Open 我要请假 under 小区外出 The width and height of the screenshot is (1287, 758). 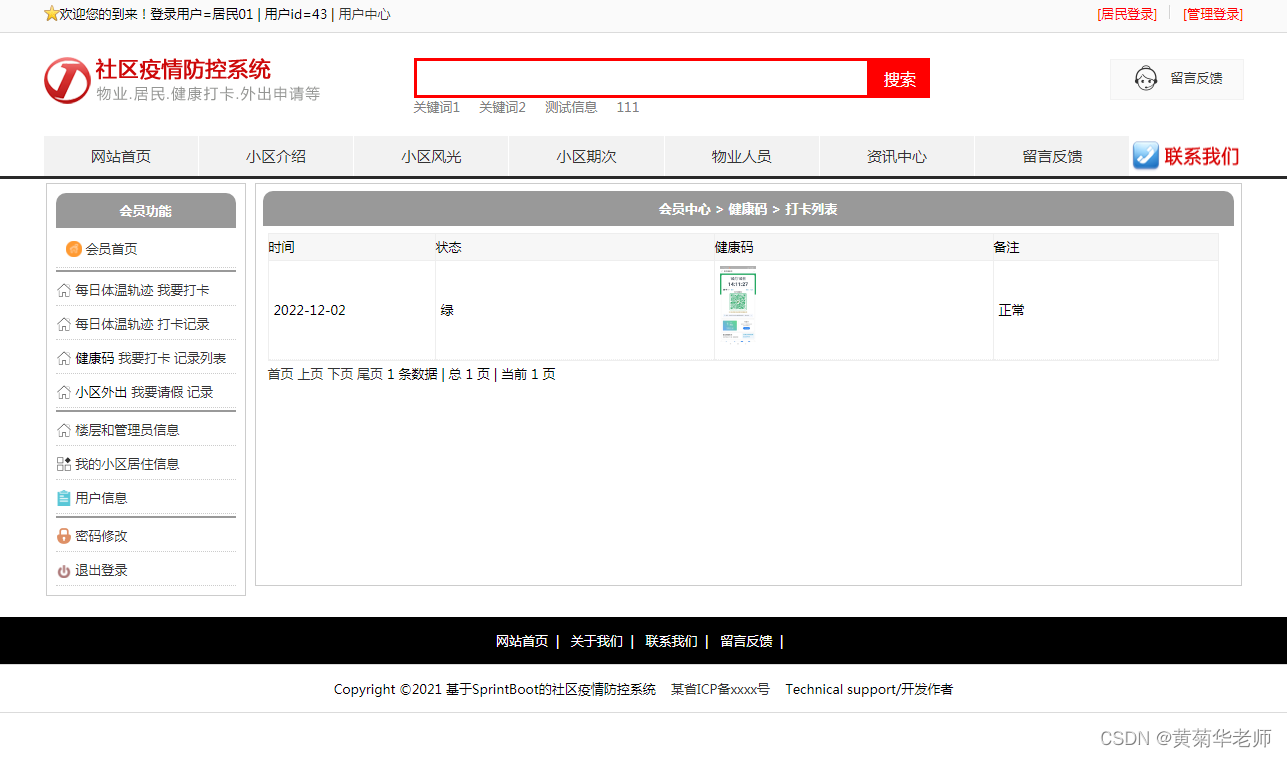157,392
